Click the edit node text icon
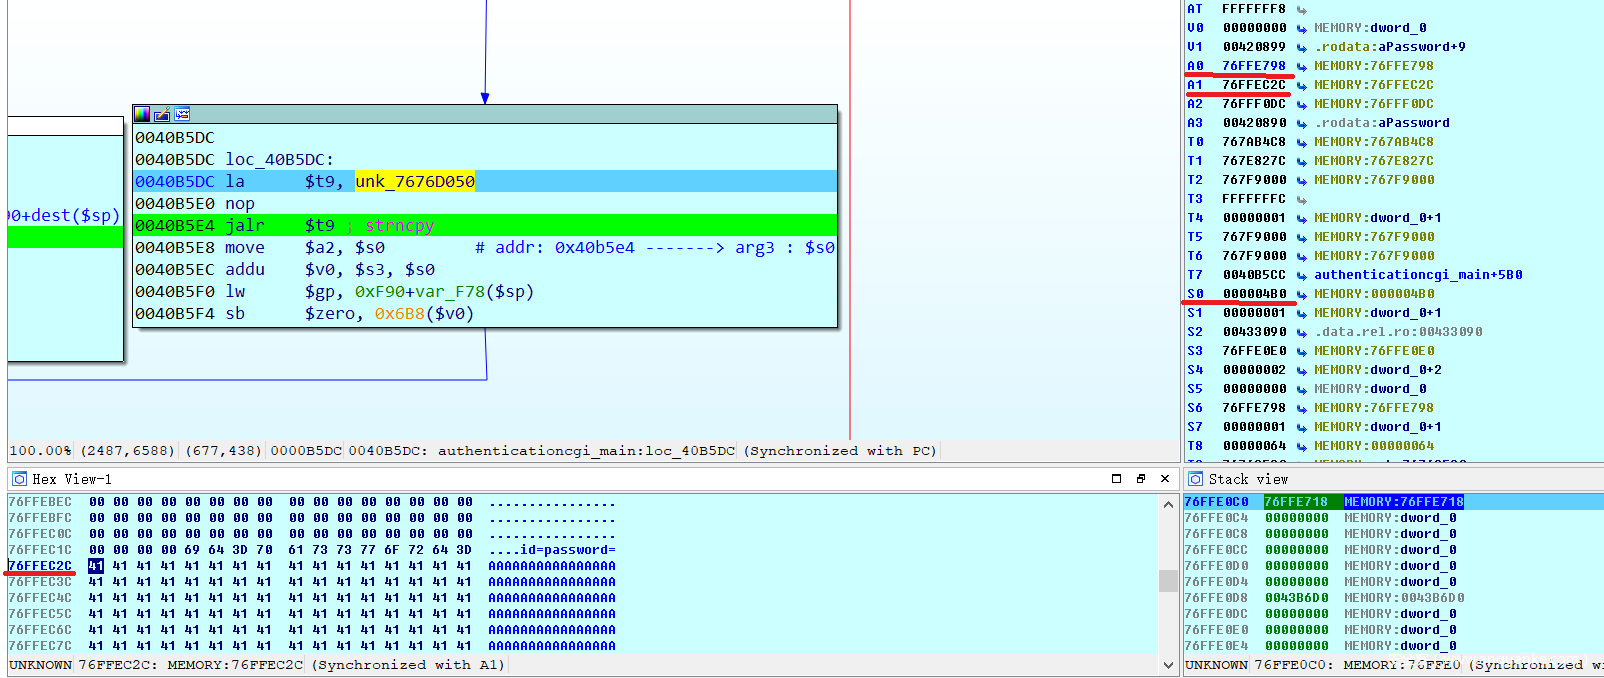 click(162, 114)
